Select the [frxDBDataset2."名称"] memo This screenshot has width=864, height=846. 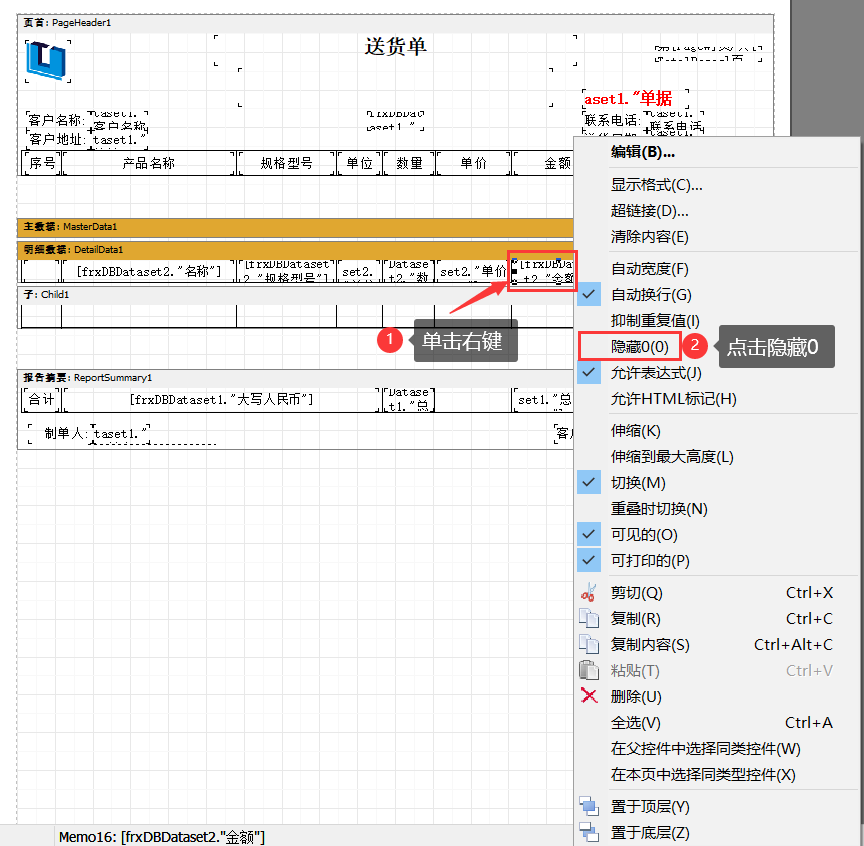[x=149, y=271]
